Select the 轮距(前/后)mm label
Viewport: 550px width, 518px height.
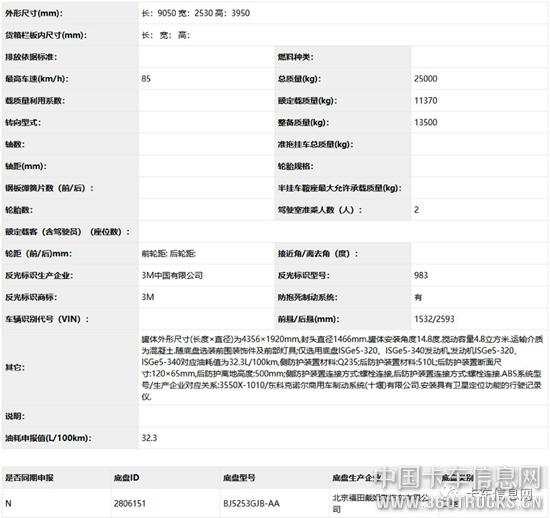click(38, 253)
